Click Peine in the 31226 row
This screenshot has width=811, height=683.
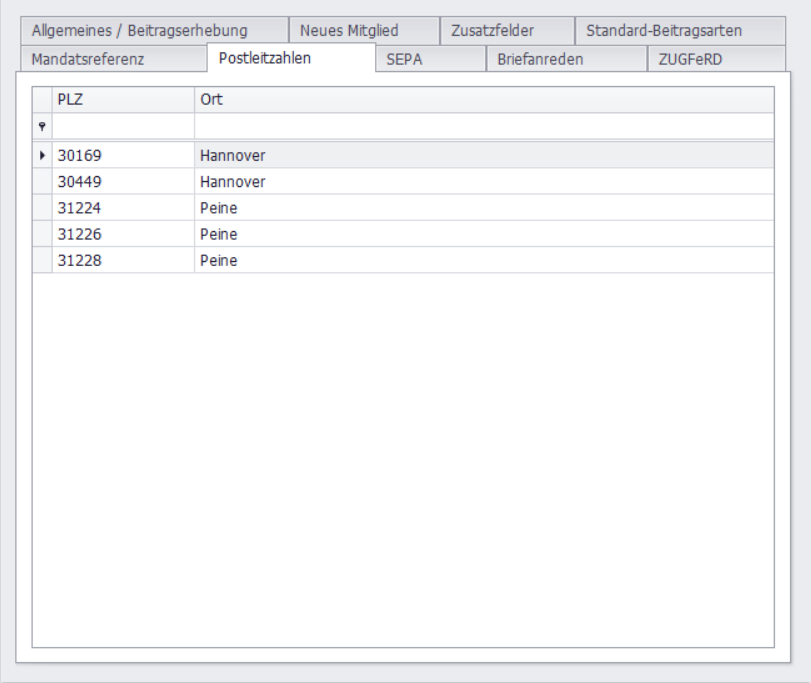pos(218,234)
